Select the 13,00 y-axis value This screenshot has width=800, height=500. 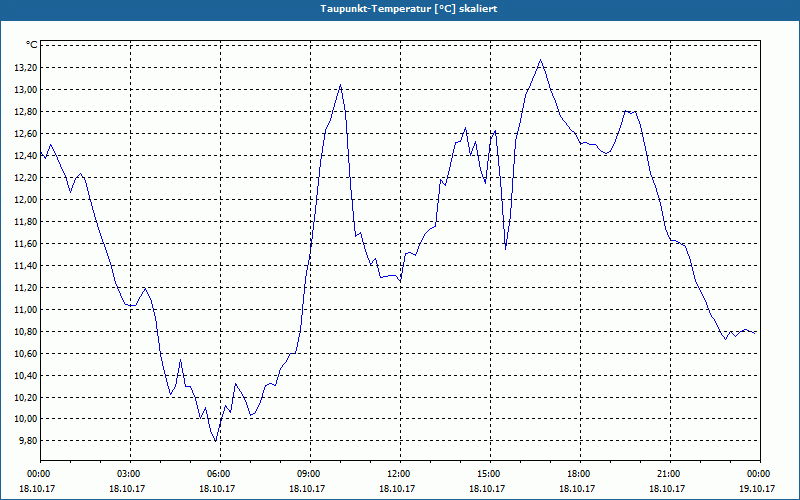[28, 90]
